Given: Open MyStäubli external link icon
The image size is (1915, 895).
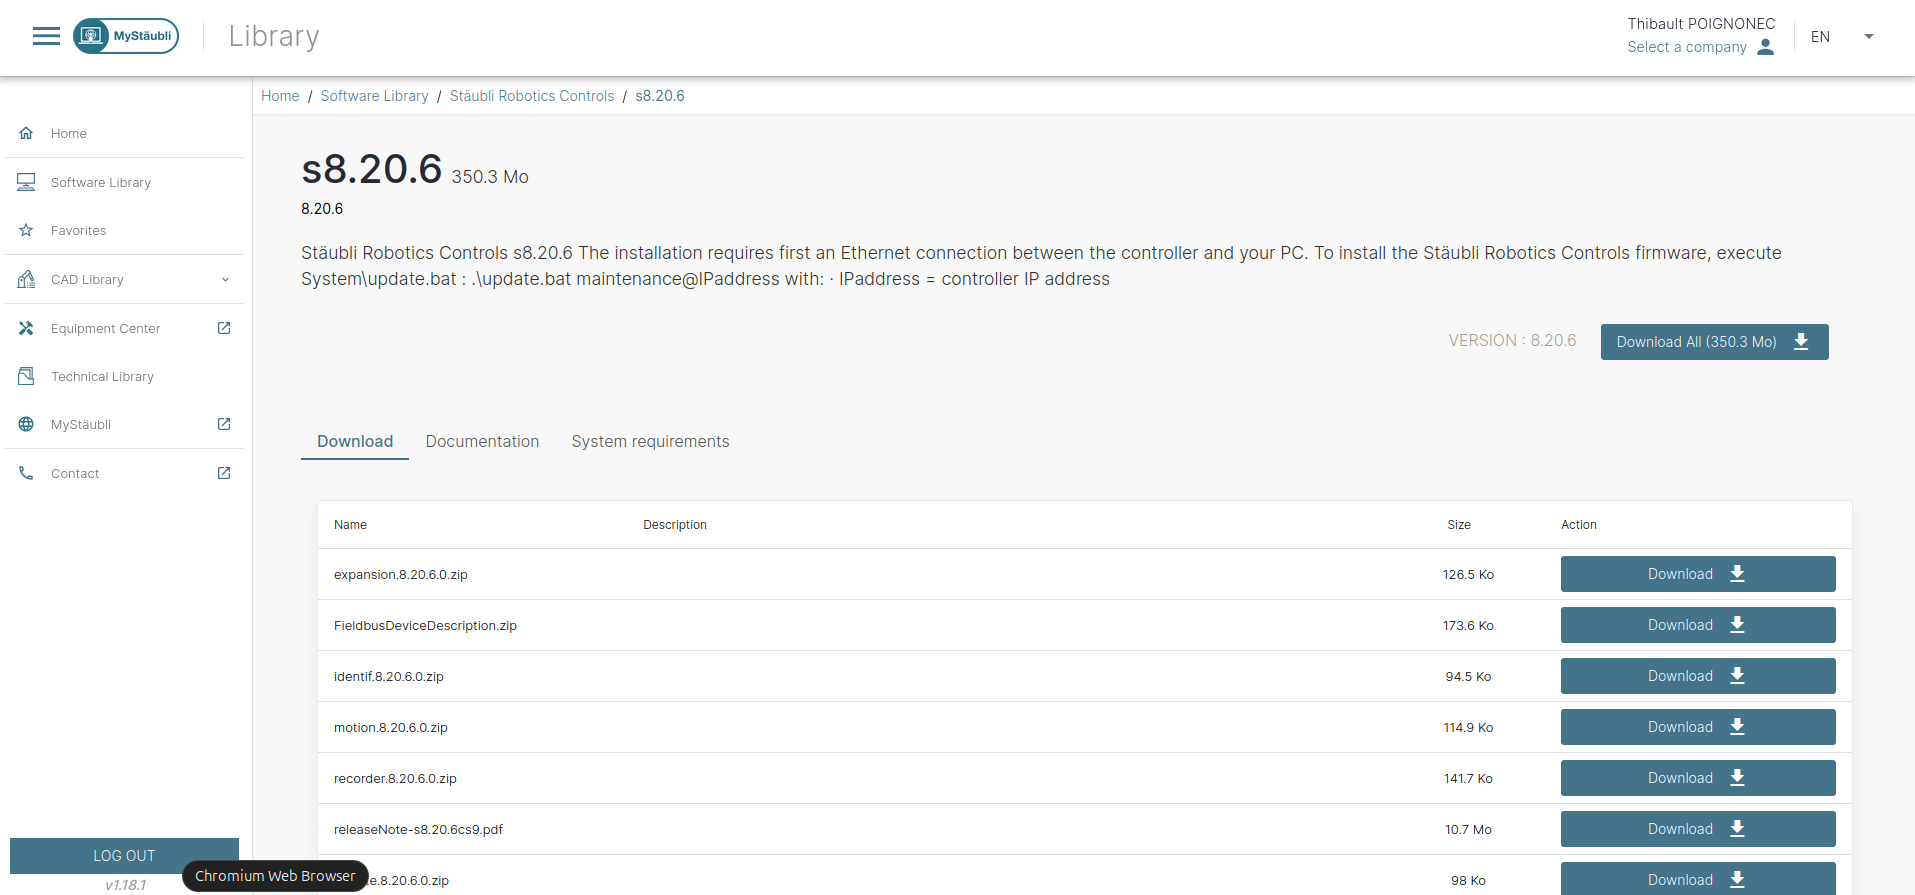Looking at the screenshot, I should (224, 424).
